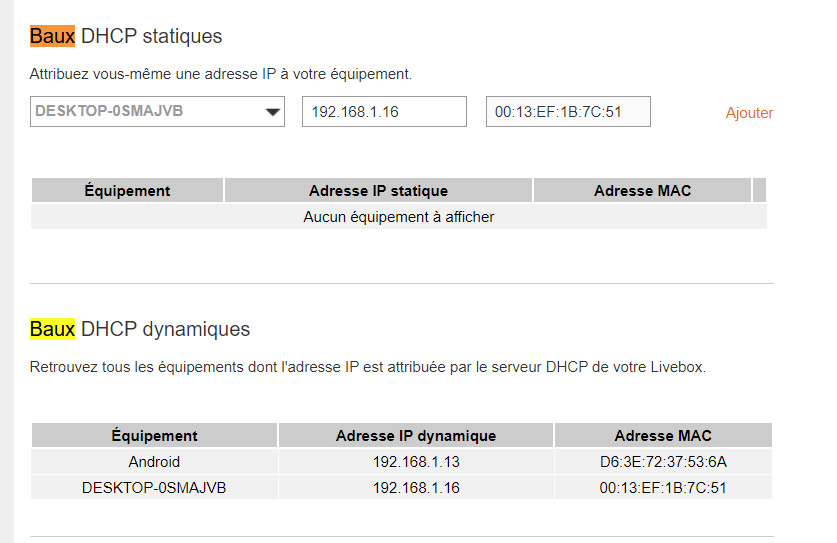
Task: Click the Adresse IP dynamique column header
Action: 416,436
